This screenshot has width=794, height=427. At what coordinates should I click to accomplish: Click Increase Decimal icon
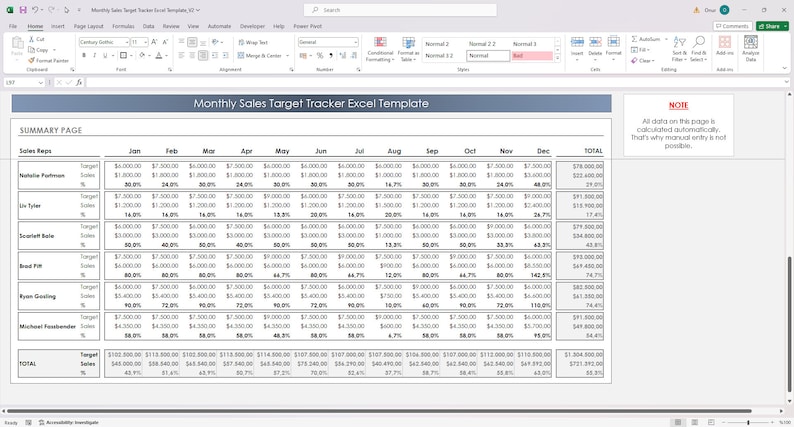click(342, 55)
